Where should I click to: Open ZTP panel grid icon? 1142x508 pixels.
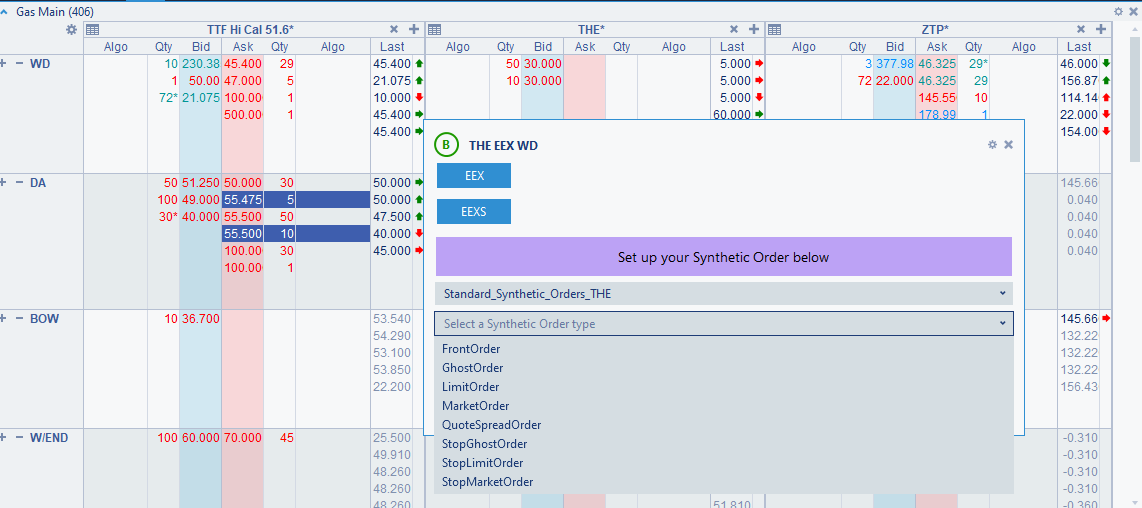pyautogui.click(x=774, y=30)
